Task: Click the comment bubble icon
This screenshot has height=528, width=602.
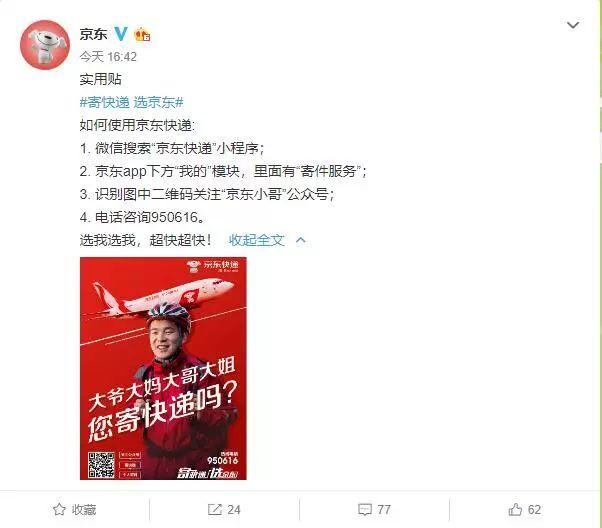Action: tap(365, 510)
